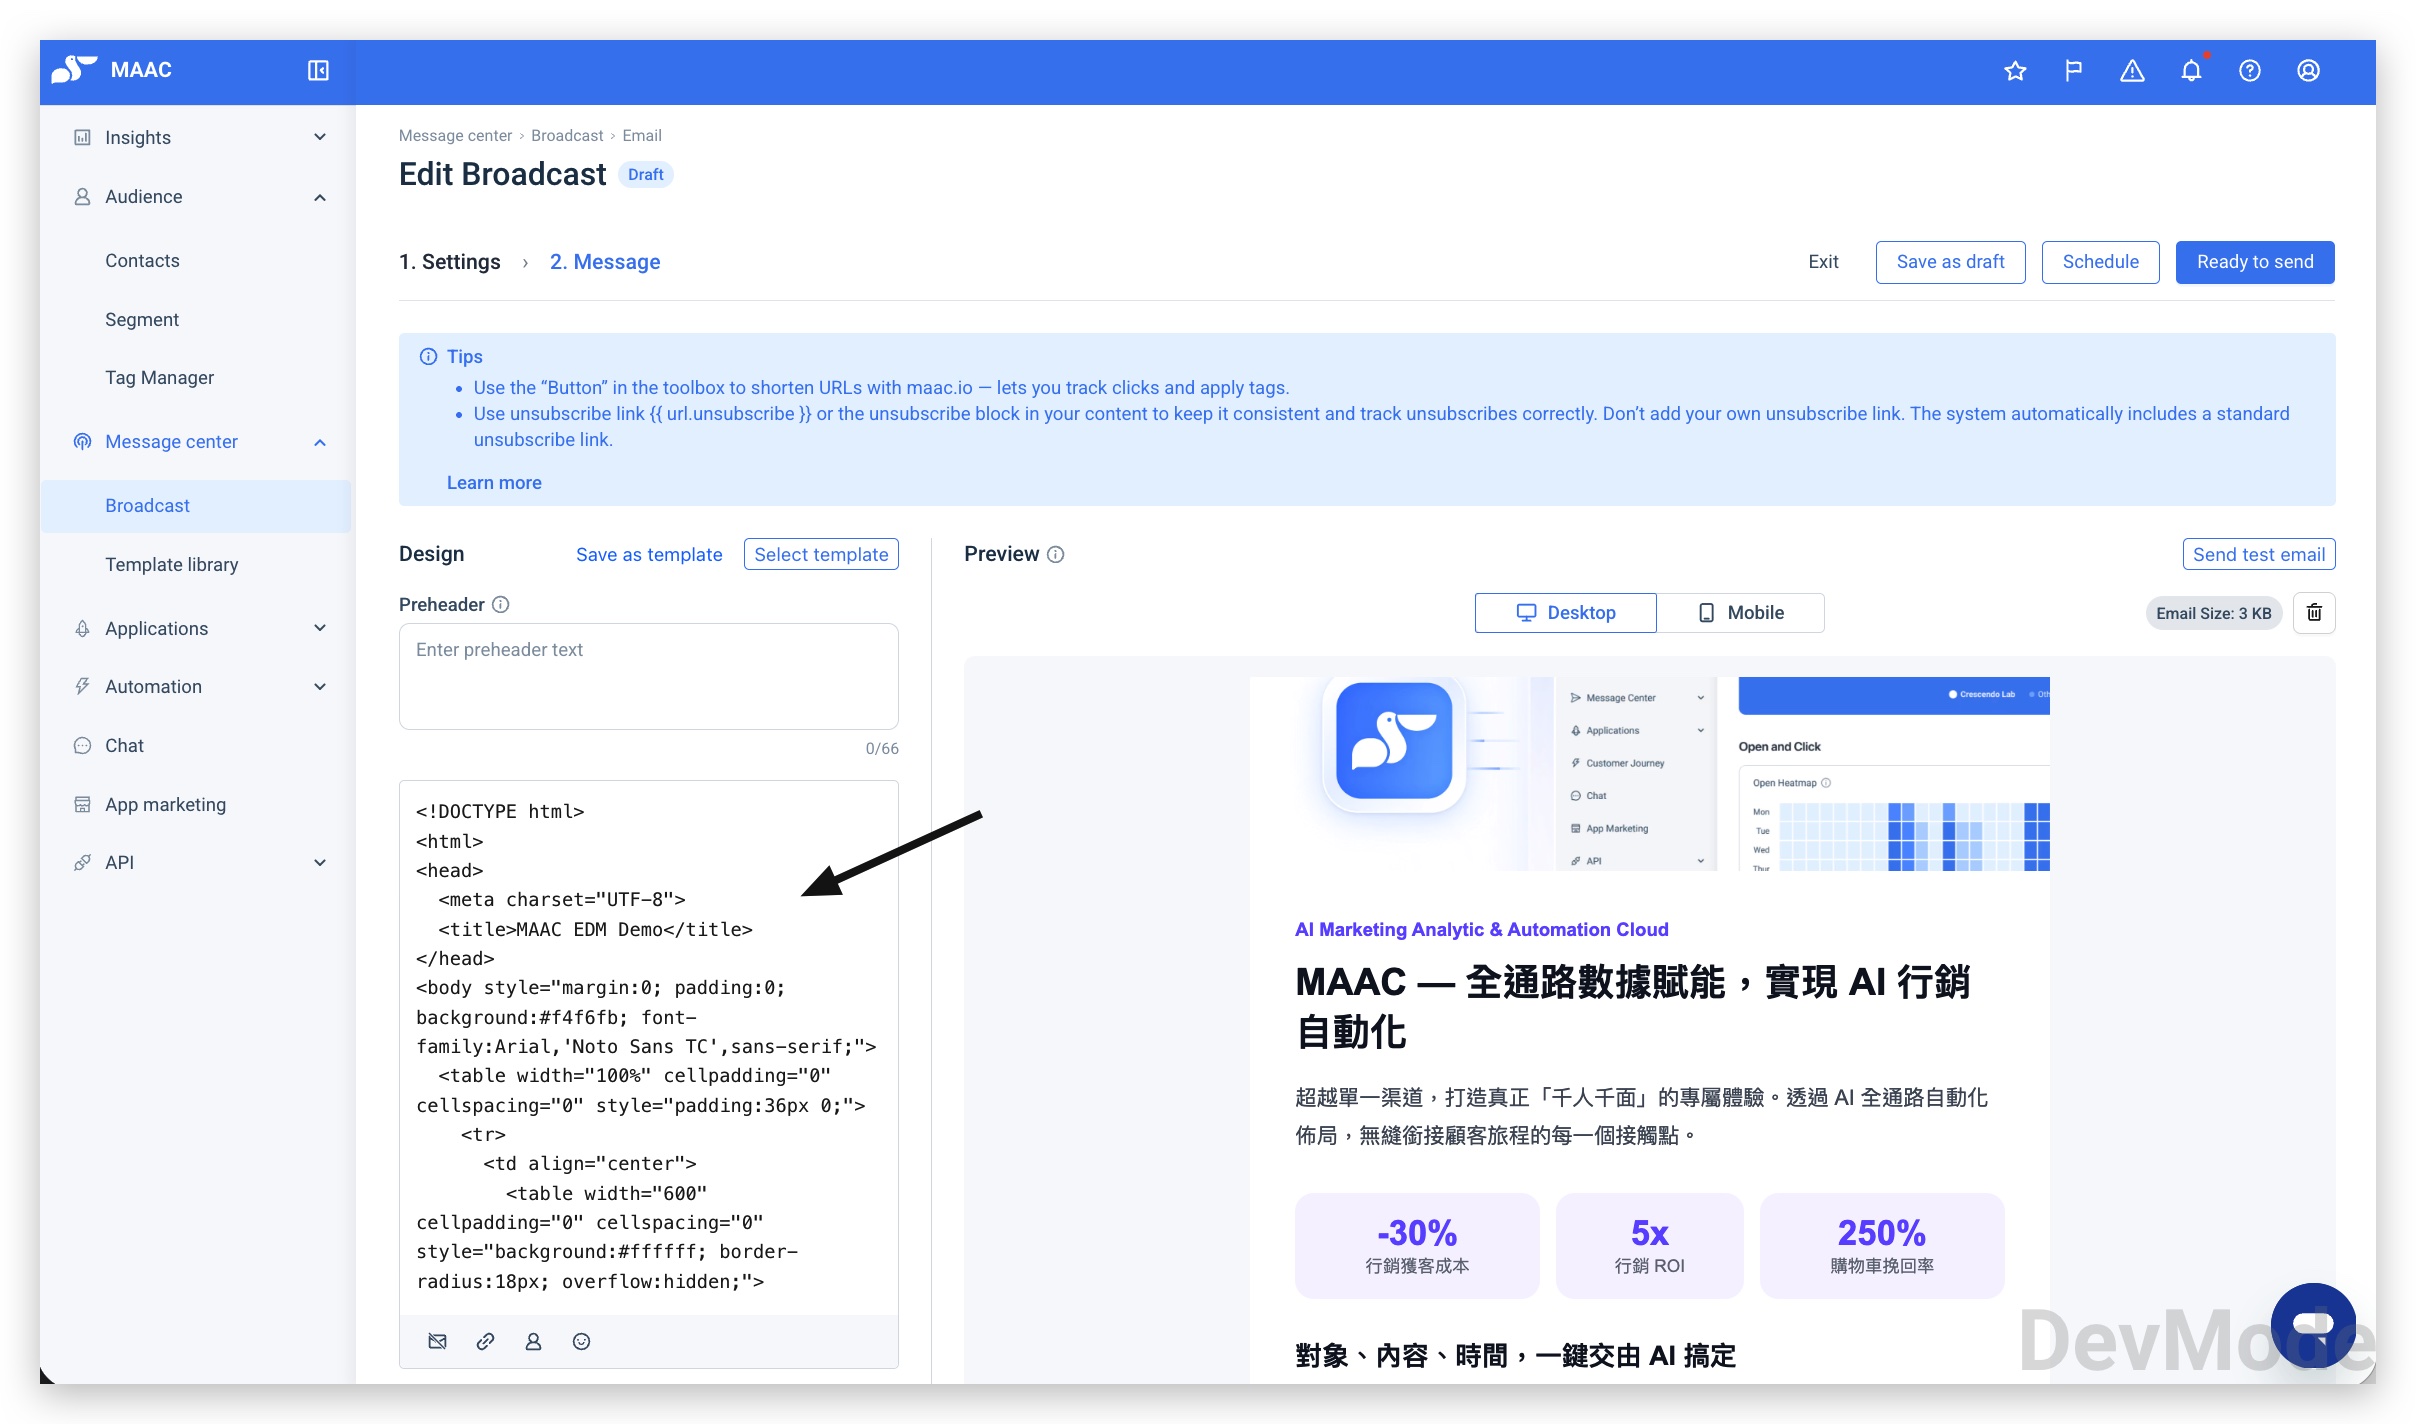Open Tag Manager in sidebar

coord(159,378)
